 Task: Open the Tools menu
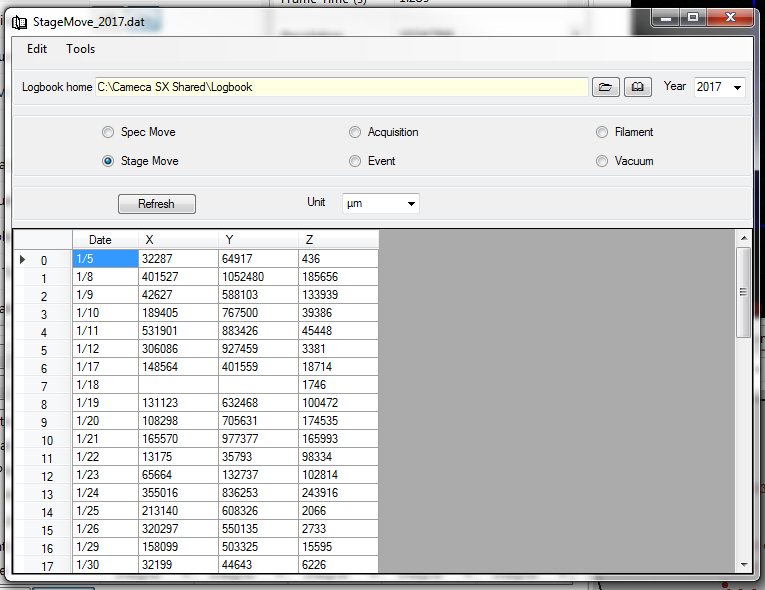pos(81,49)
